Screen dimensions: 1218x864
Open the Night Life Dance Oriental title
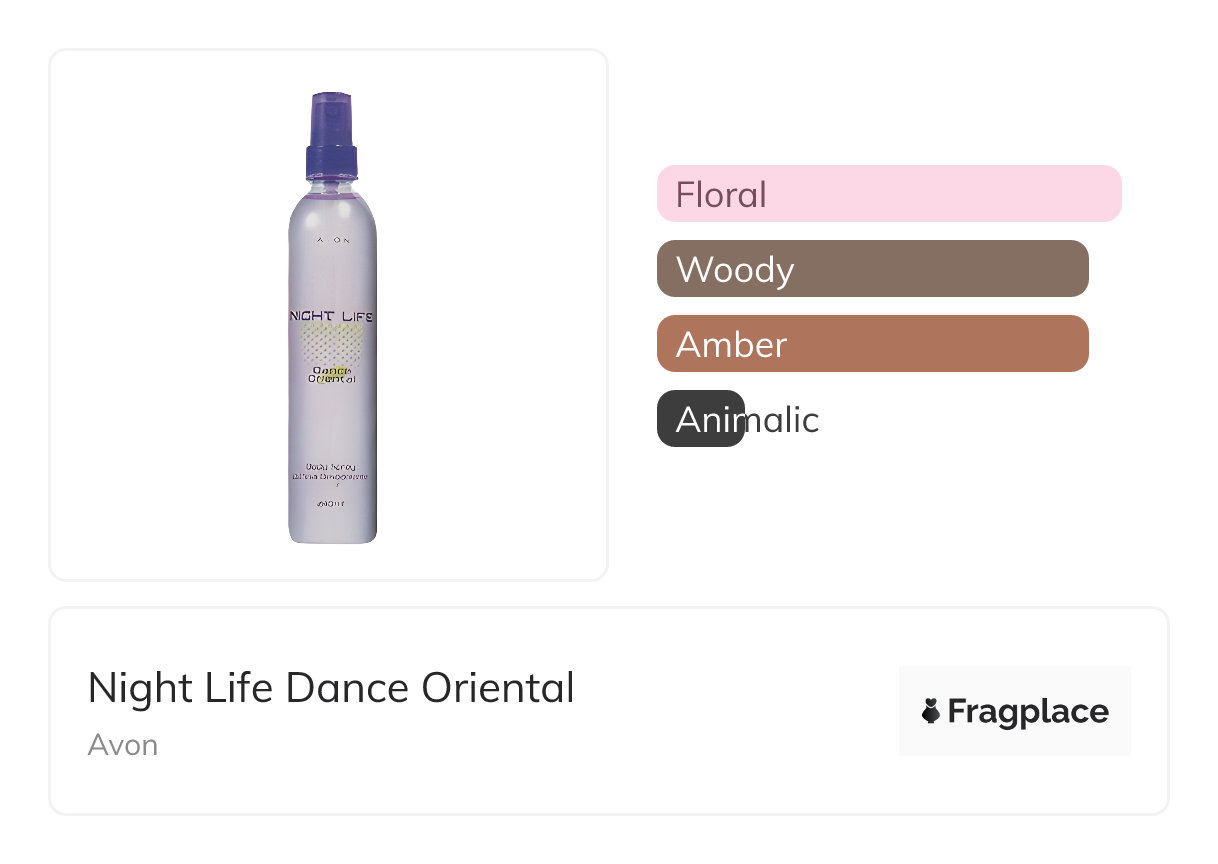pos(331,688)
